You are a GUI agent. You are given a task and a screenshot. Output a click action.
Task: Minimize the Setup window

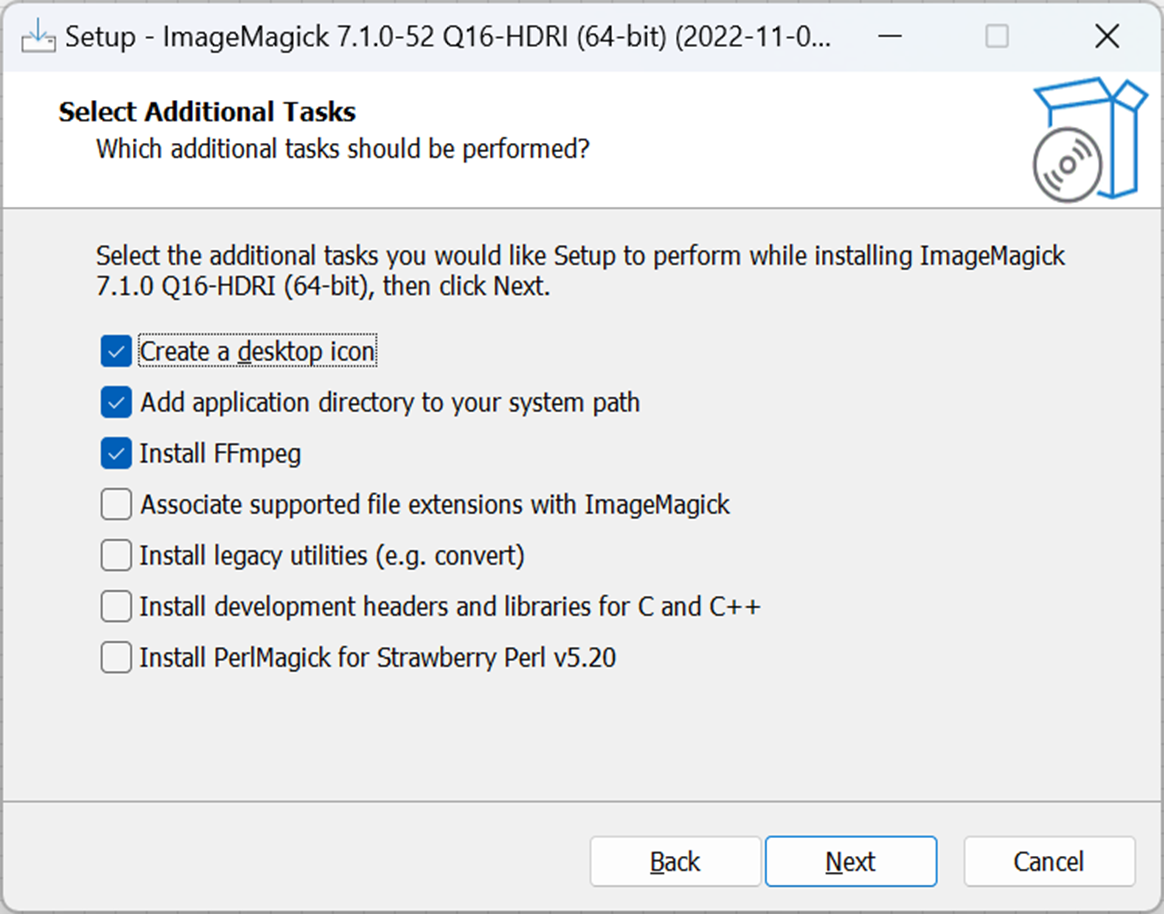tap(889, 36)
